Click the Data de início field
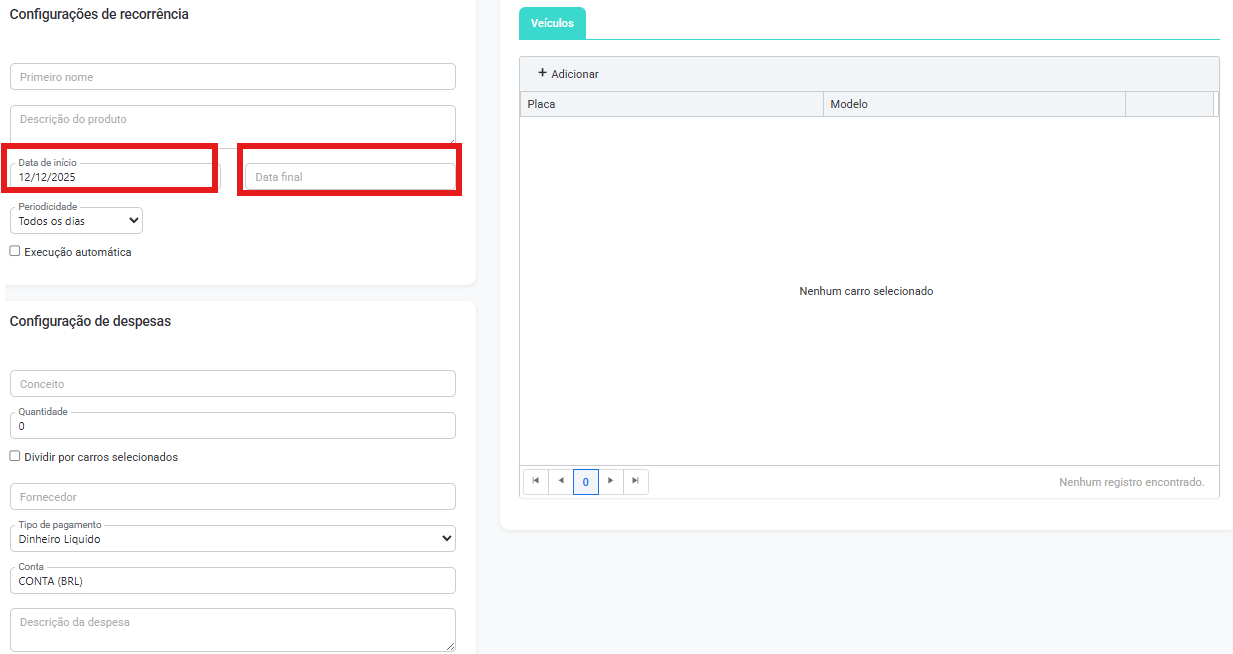Image resolution: width=1233 pixels, height=654 pixels. [112, 176]
